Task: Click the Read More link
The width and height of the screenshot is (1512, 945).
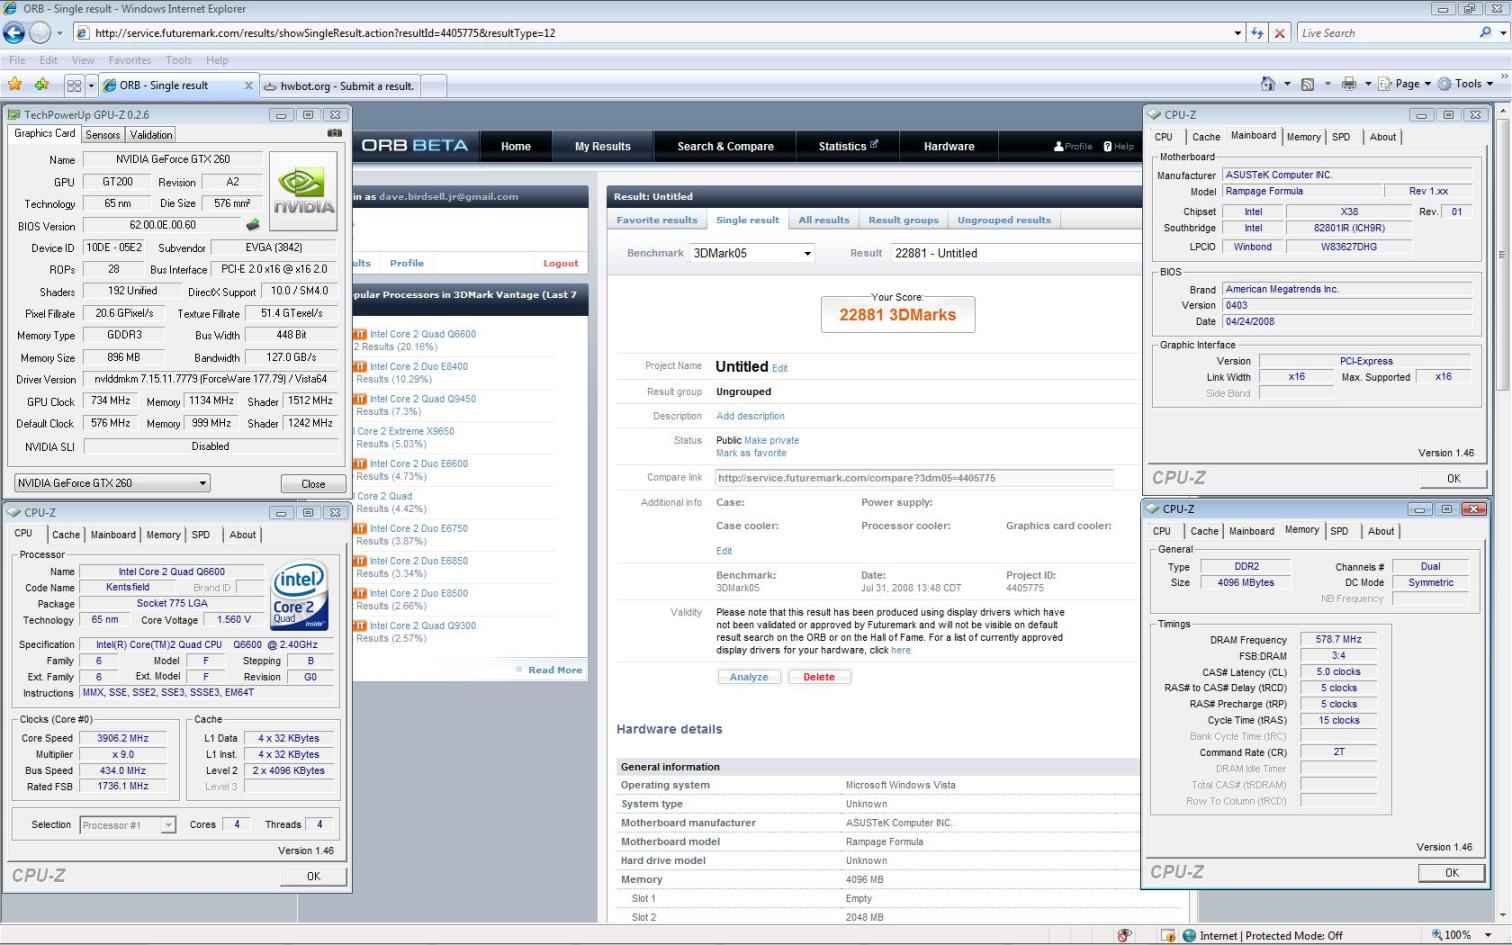Action: tap(555, 670)
